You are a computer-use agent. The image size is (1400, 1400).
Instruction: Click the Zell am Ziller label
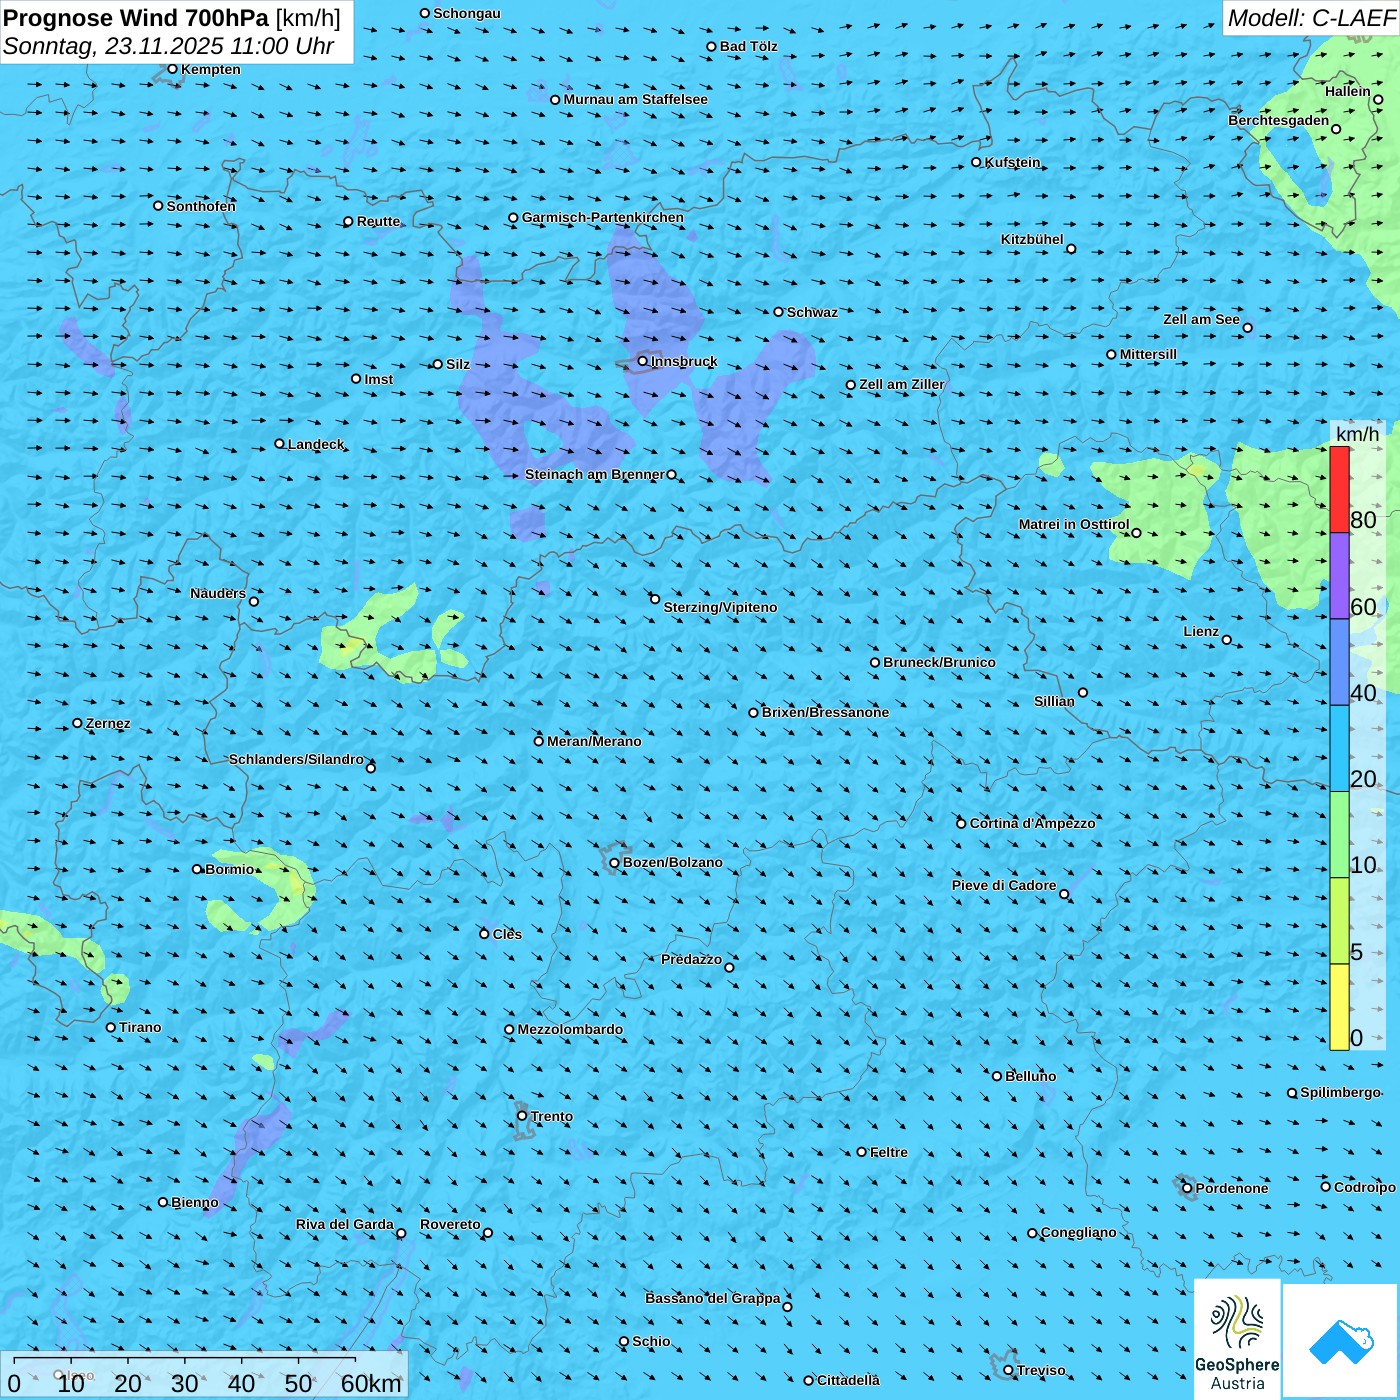point(902,384)
